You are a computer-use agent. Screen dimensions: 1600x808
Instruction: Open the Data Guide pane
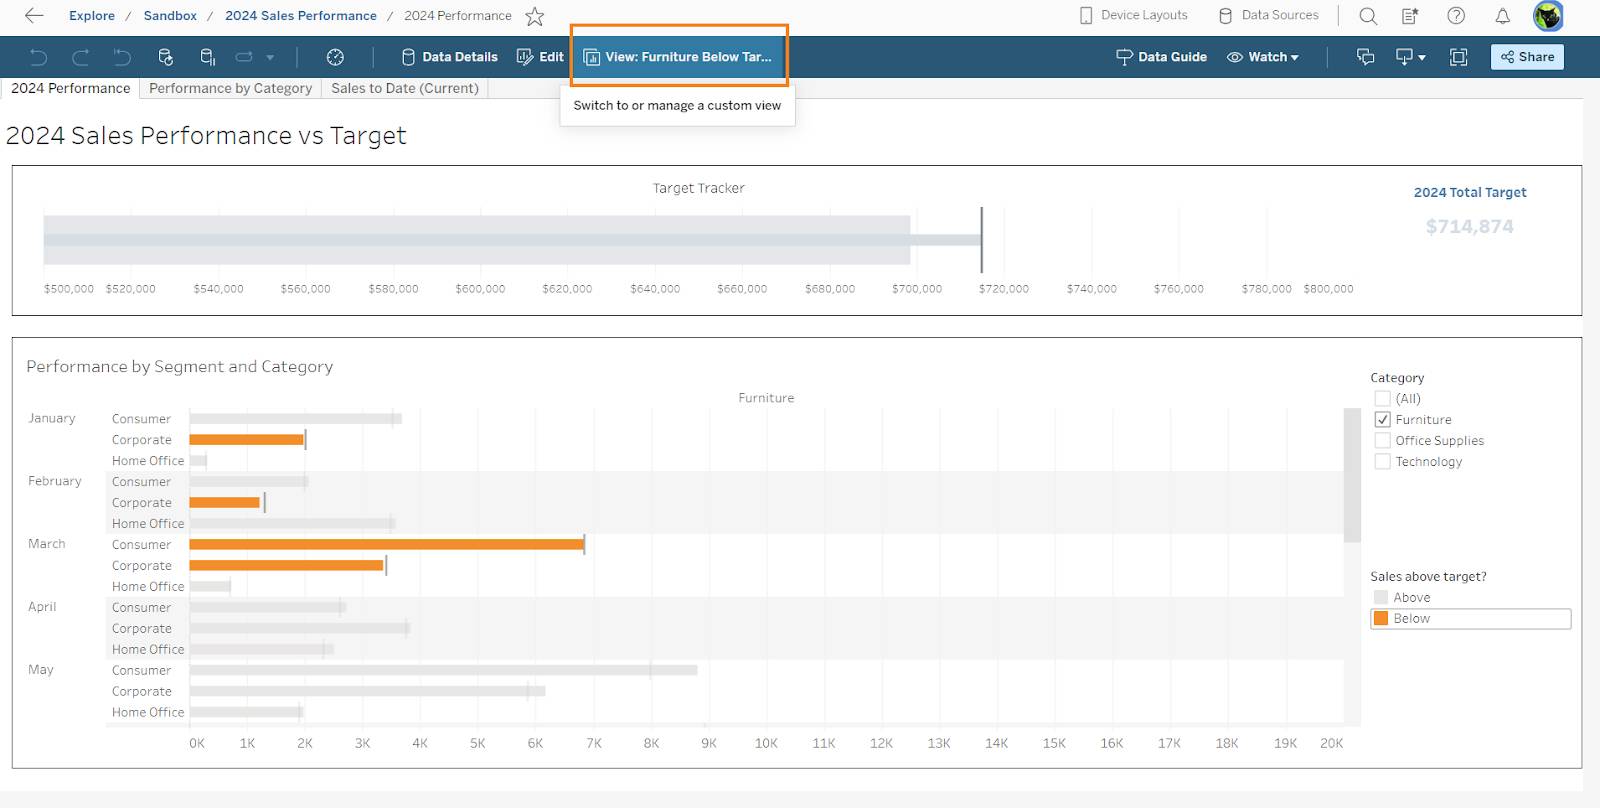[1161, 57]
